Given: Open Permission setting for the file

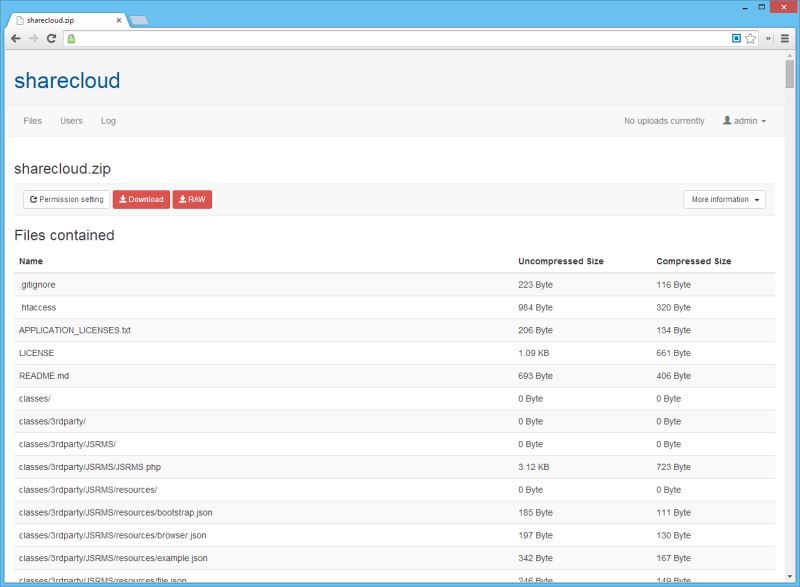Looking at the screenshot, I should pyautogui.click(x=67, y=199).
